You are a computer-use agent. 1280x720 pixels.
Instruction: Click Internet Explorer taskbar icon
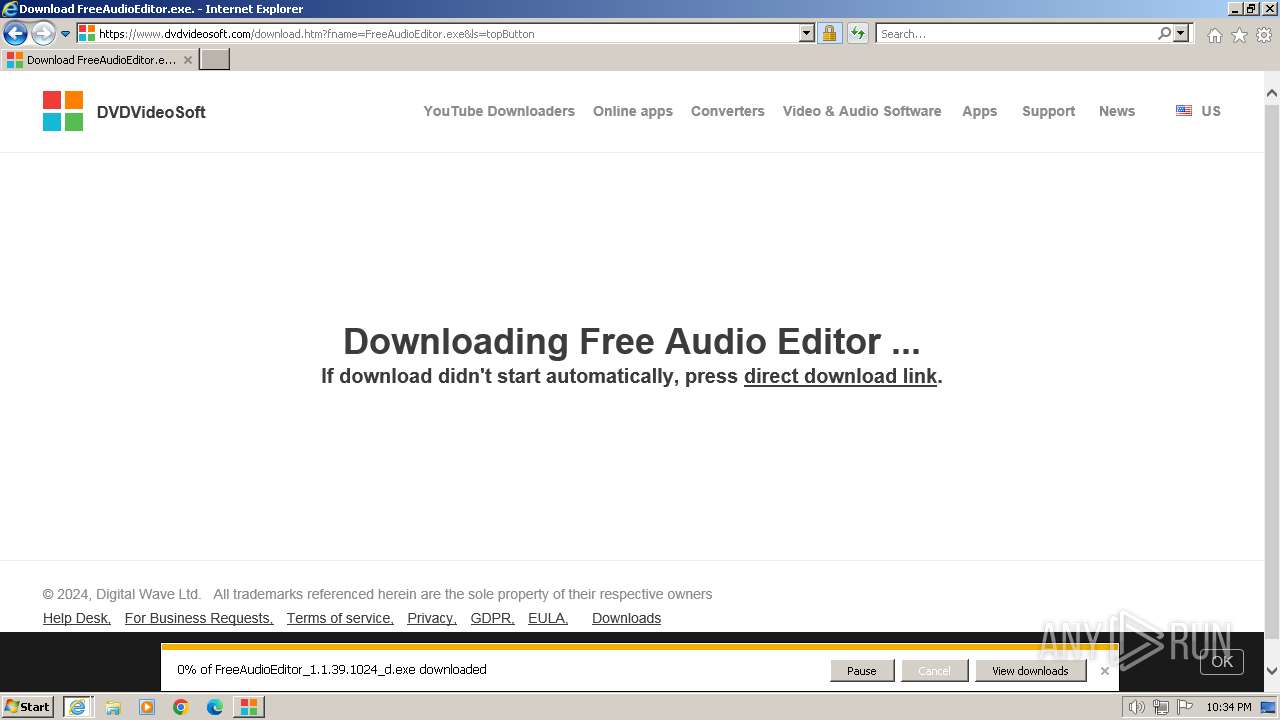[77, 707]
